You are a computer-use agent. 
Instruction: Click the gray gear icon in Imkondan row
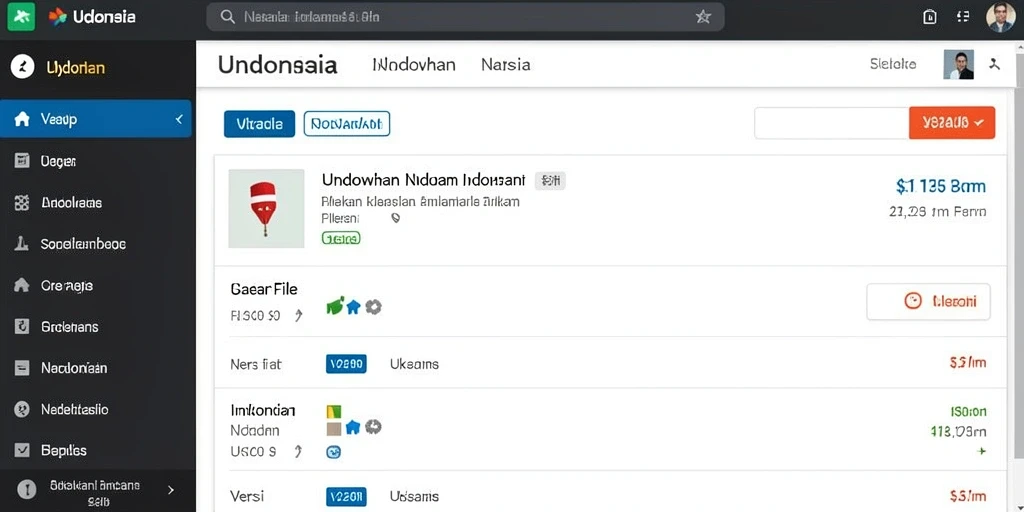tap(373, 427)
